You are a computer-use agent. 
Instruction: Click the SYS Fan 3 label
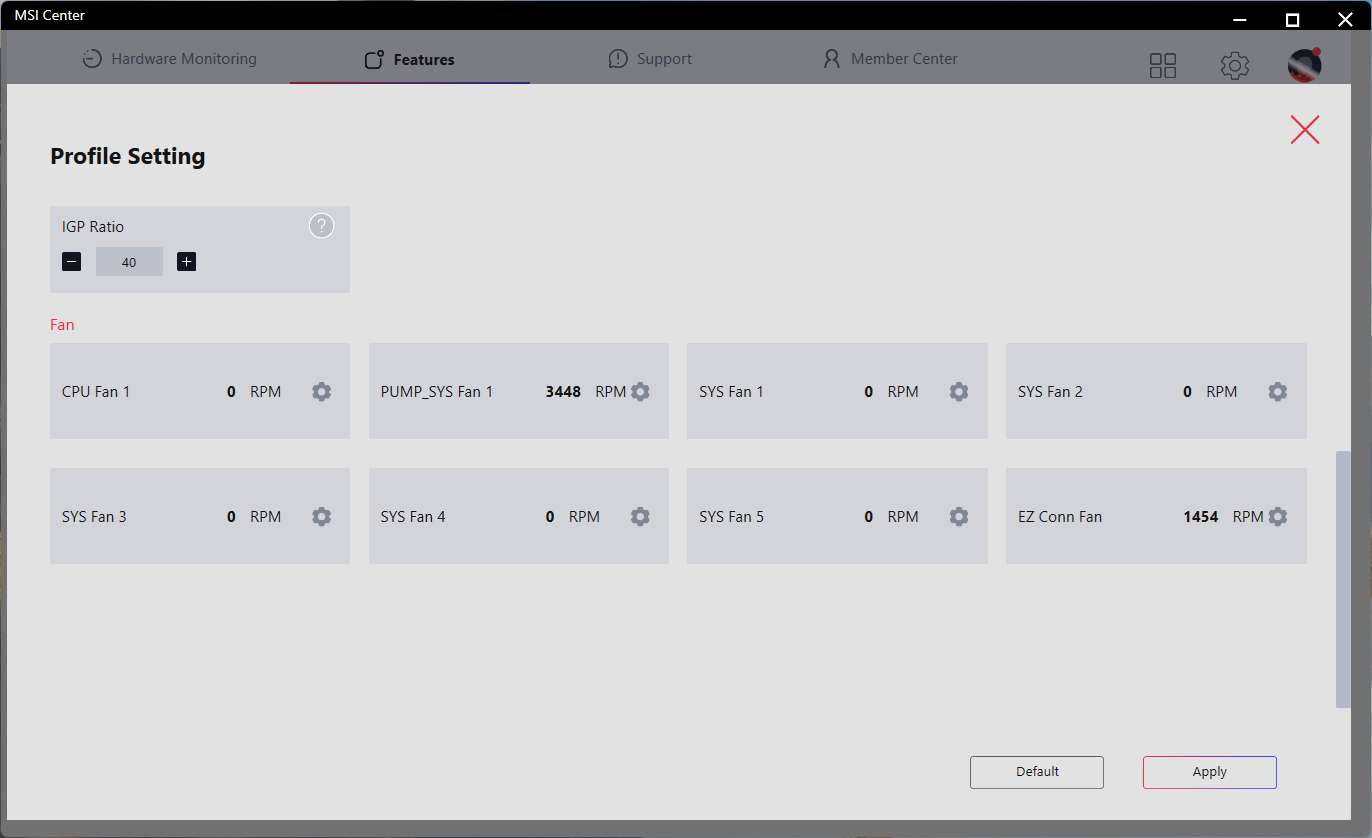coord(94,517)
